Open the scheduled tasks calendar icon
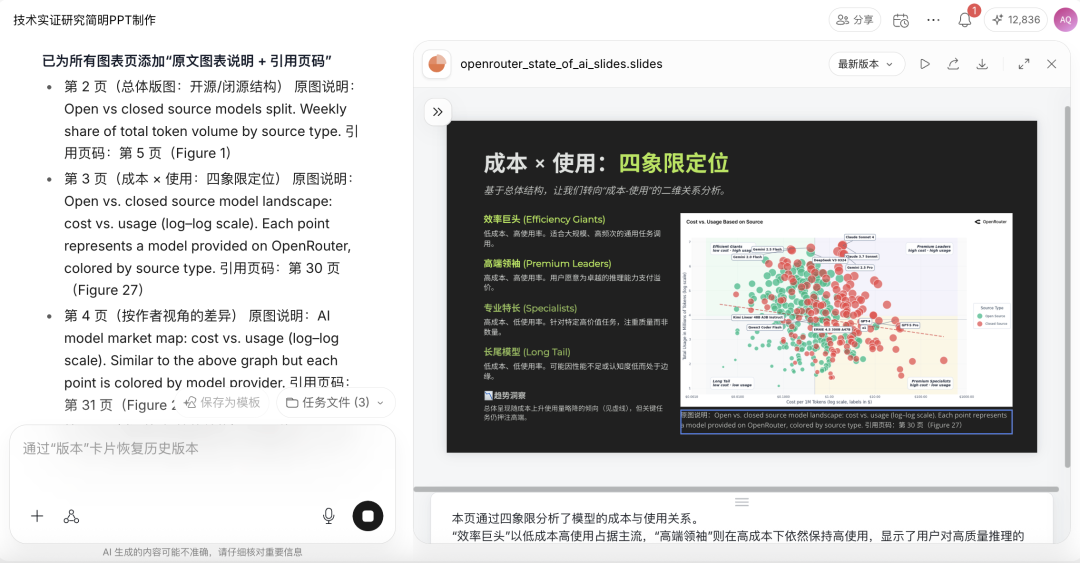Viewport: 1080px width, 563px height. (x=900, y=21)
